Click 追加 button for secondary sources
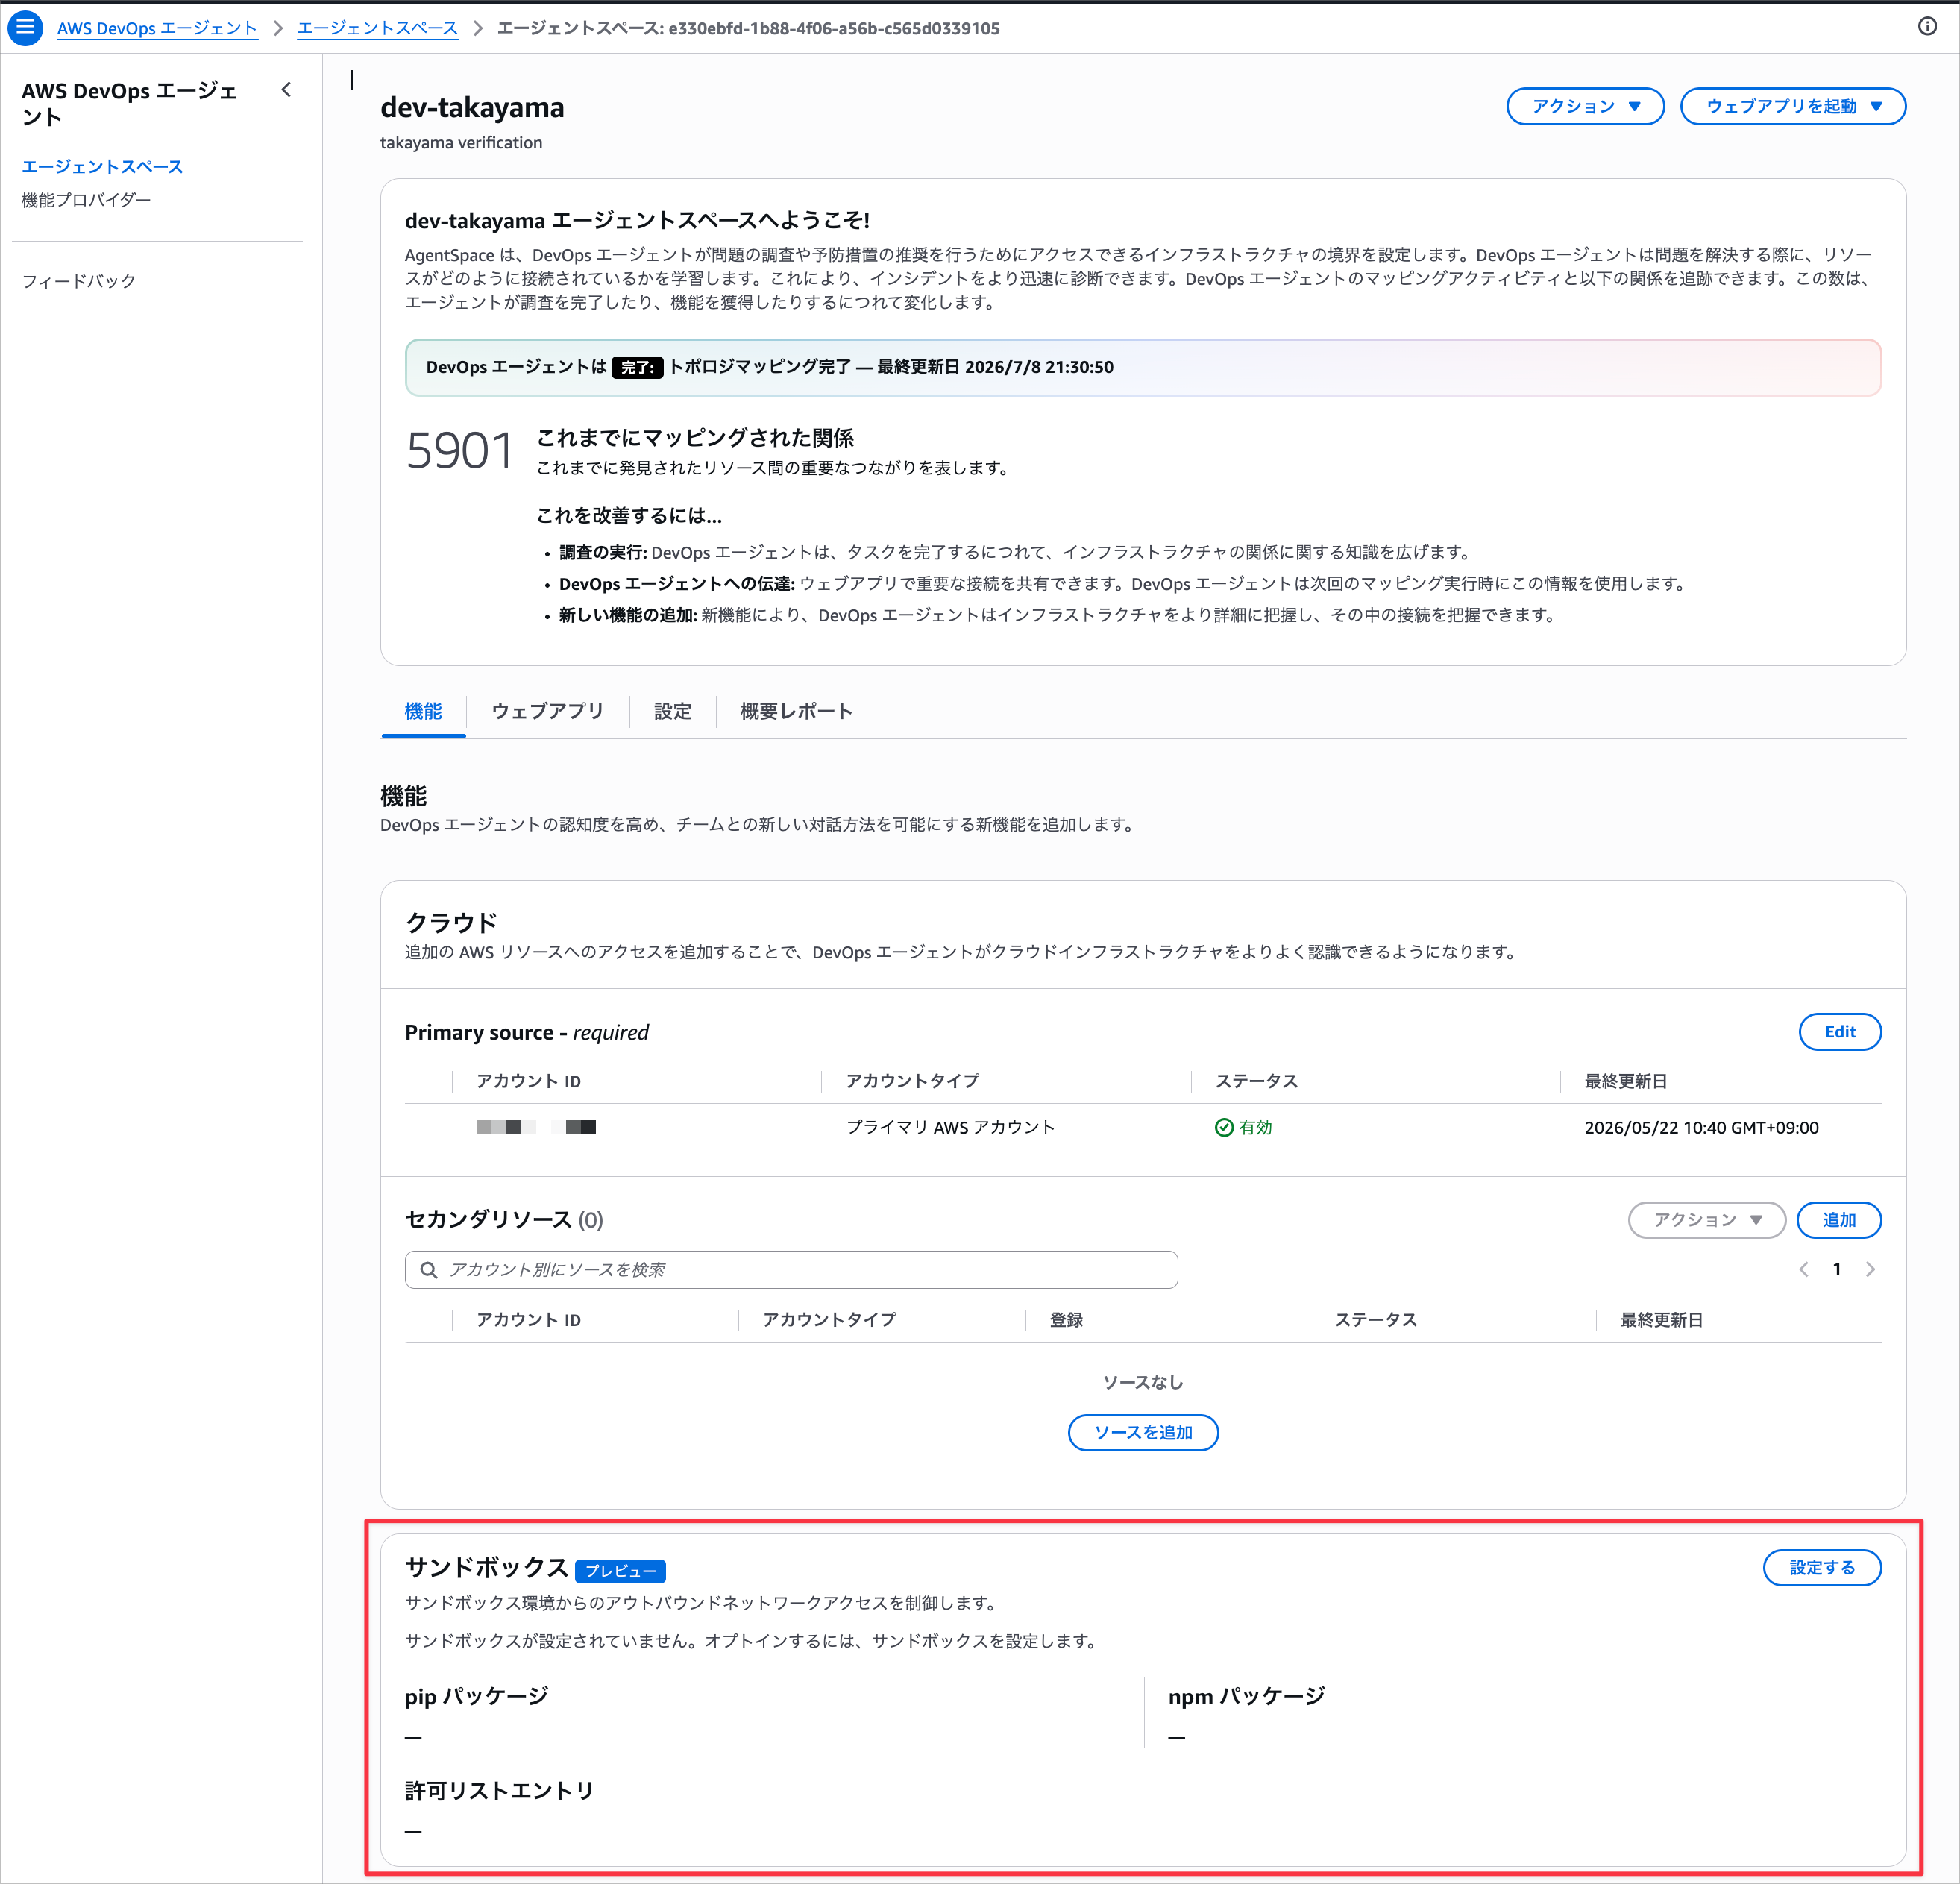The image size is (1960, 1884). [x=1838, y=1220]
